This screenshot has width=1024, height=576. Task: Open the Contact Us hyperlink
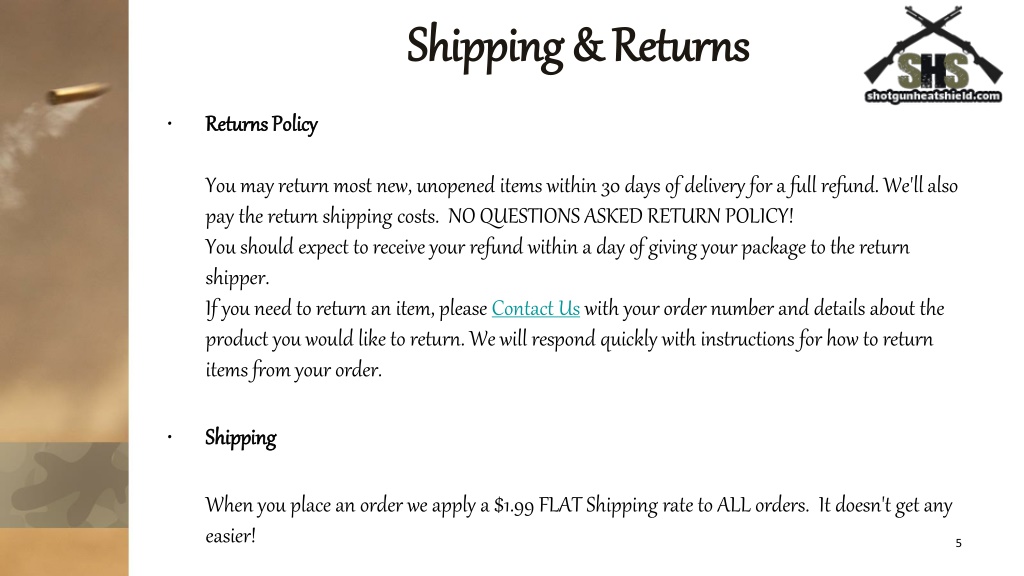536,308
